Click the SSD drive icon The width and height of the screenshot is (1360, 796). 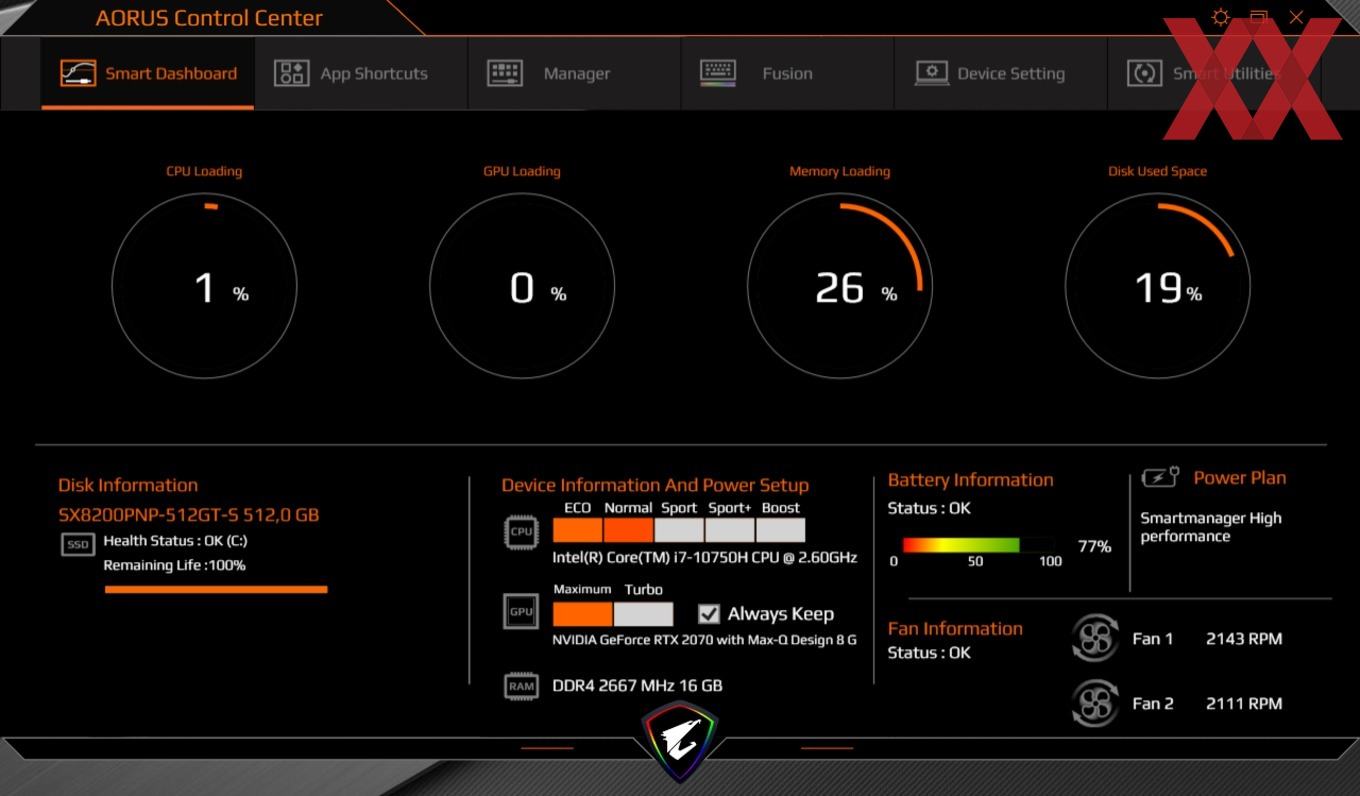78,545
